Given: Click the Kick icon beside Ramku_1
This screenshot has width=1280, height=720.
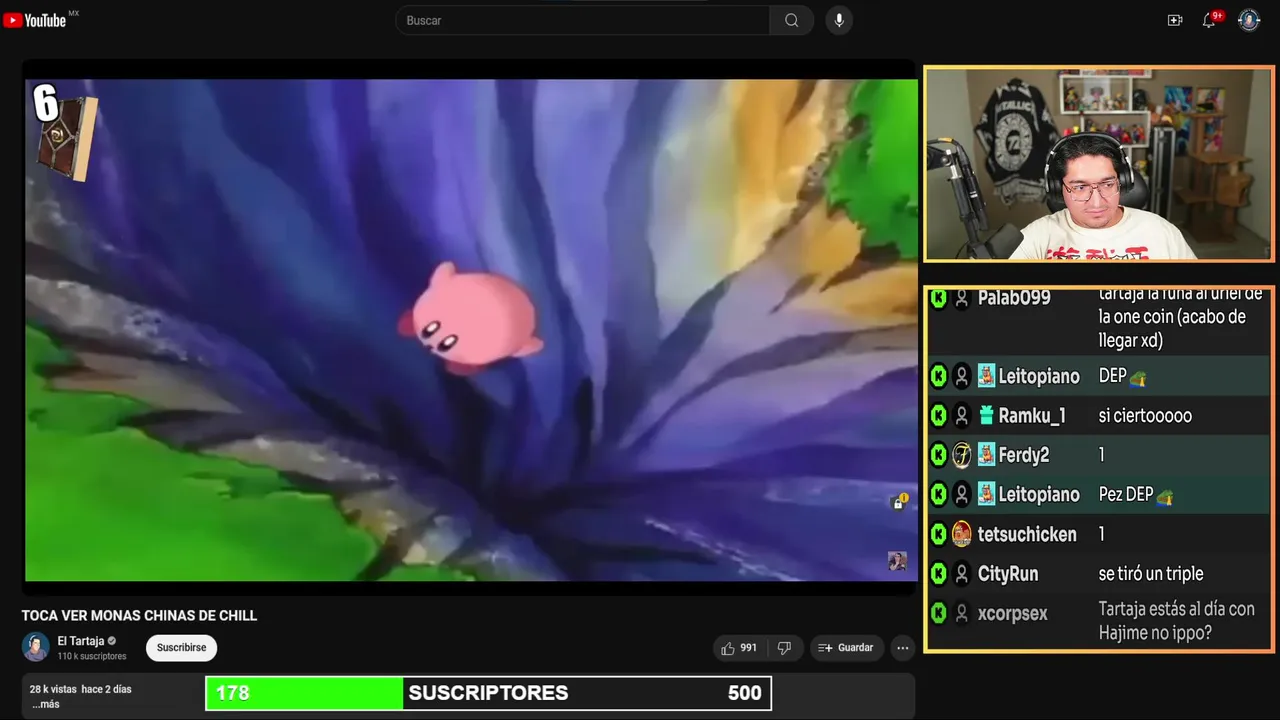Looking at the screenshot, I should click(x=938, y=416).
